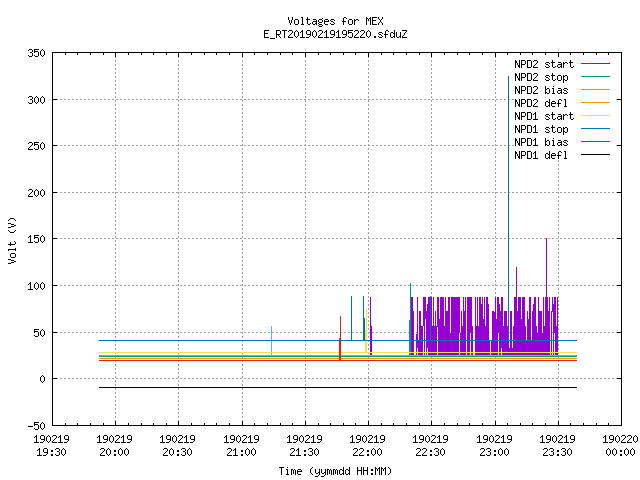Click the x-axis label 190219 22:00
Screen dimensions: 640x480
[368, 446]
